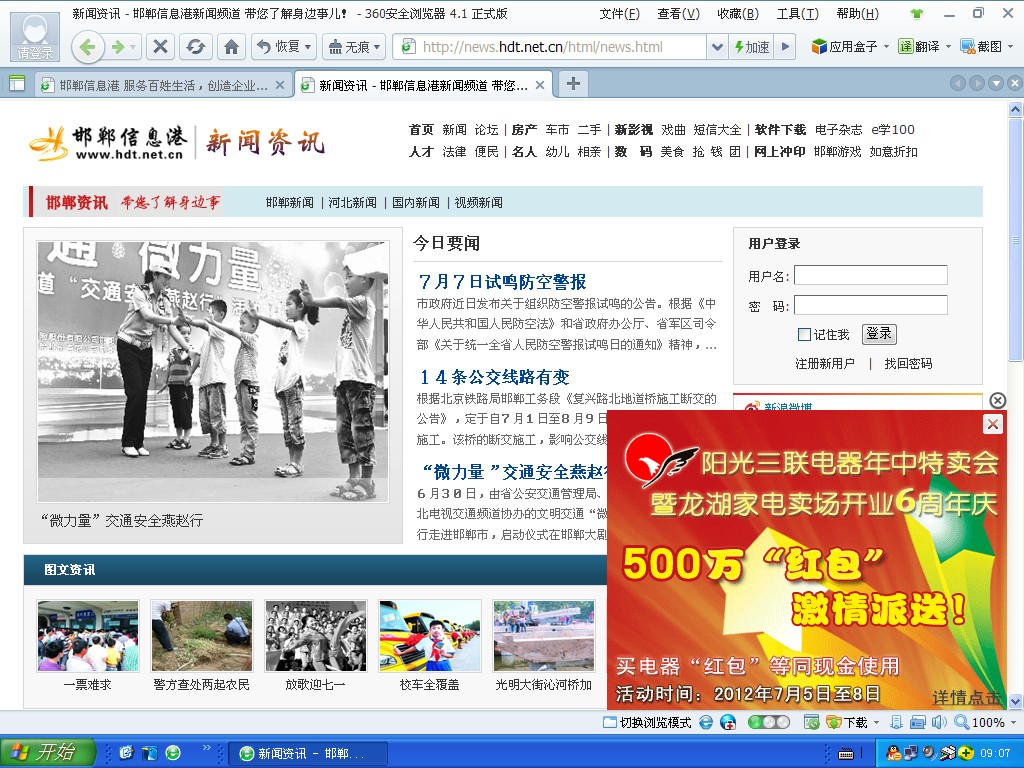Click the 切换浏览模式 status bar button
This screenshot has width=1024, height=768.
pyautogui.click(x=647, y=722)
